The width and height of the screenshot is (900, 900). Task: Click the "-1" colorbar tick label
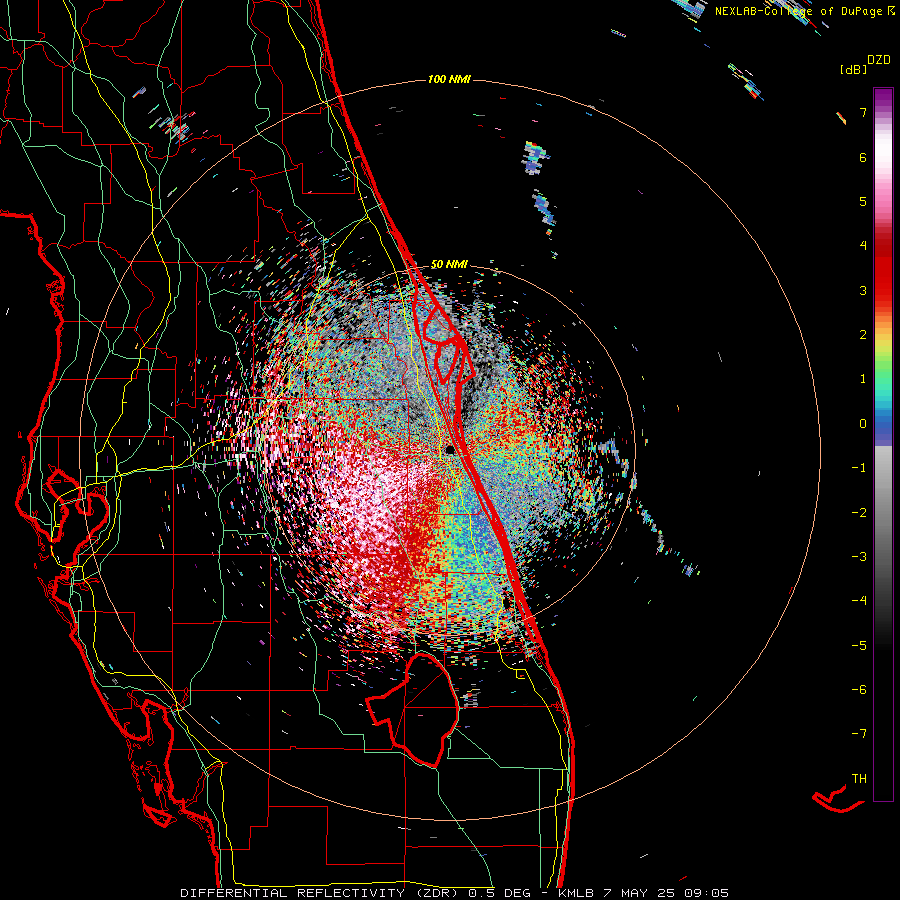tap(859, 468)
